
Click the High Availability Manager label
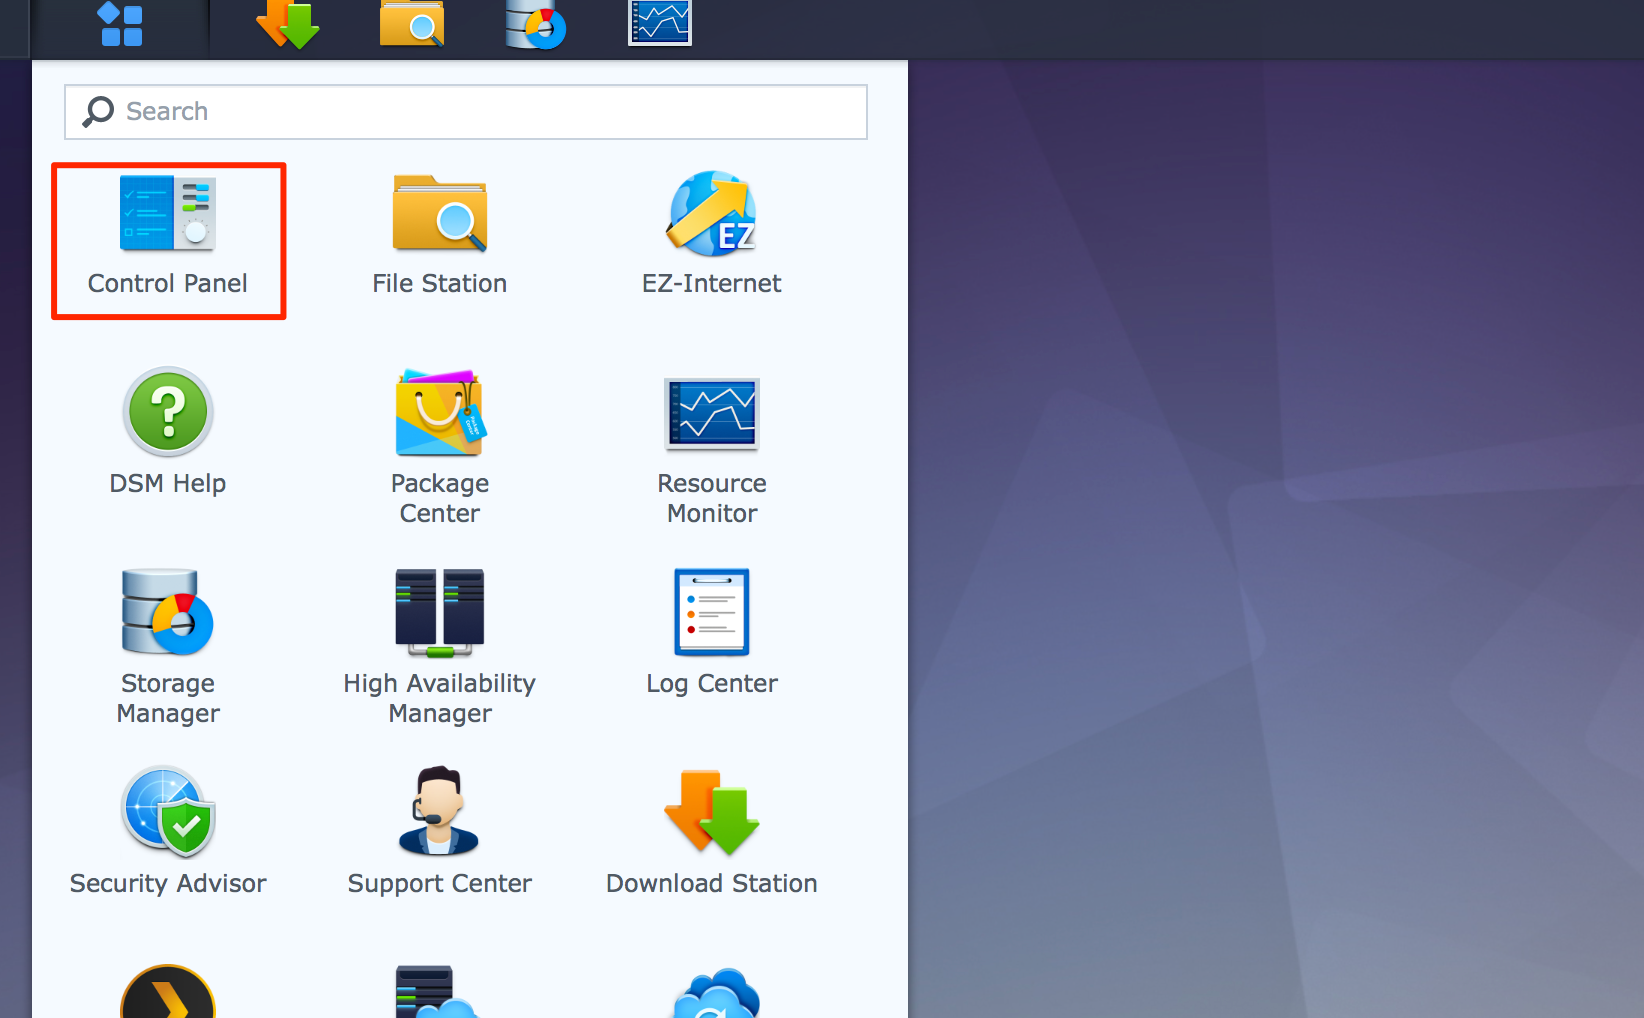click(x=440, y=698)
